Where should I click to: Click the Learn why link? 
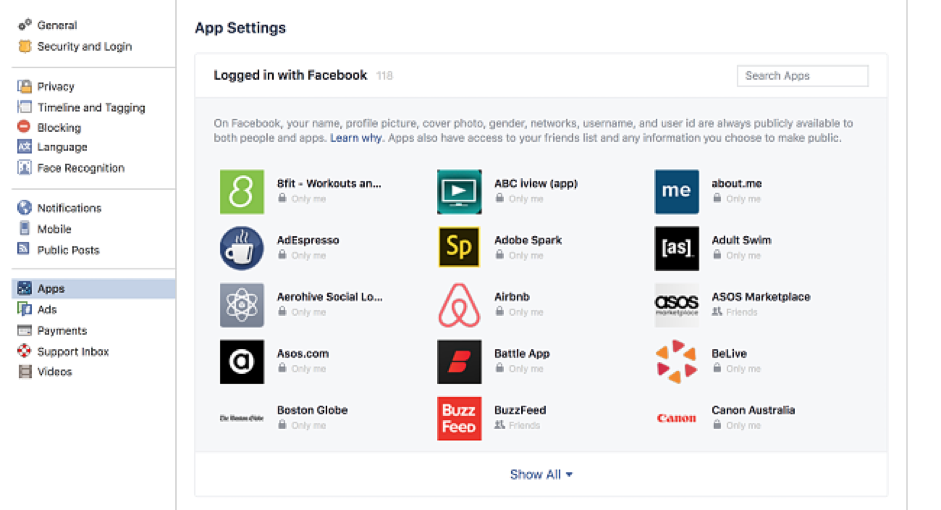point(356,138)
